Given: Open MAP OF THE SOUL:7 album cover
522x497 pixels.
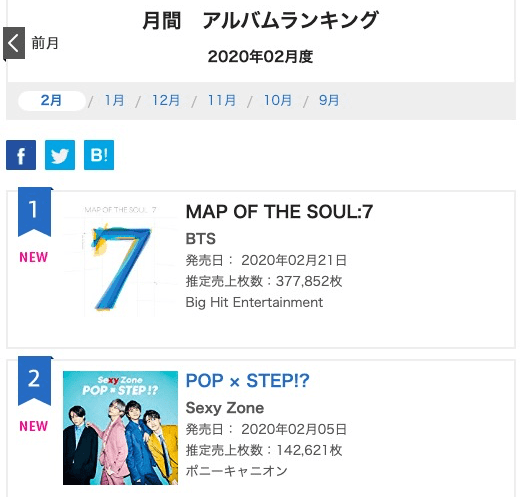Looking at the screenshot, I should point(120,260).
